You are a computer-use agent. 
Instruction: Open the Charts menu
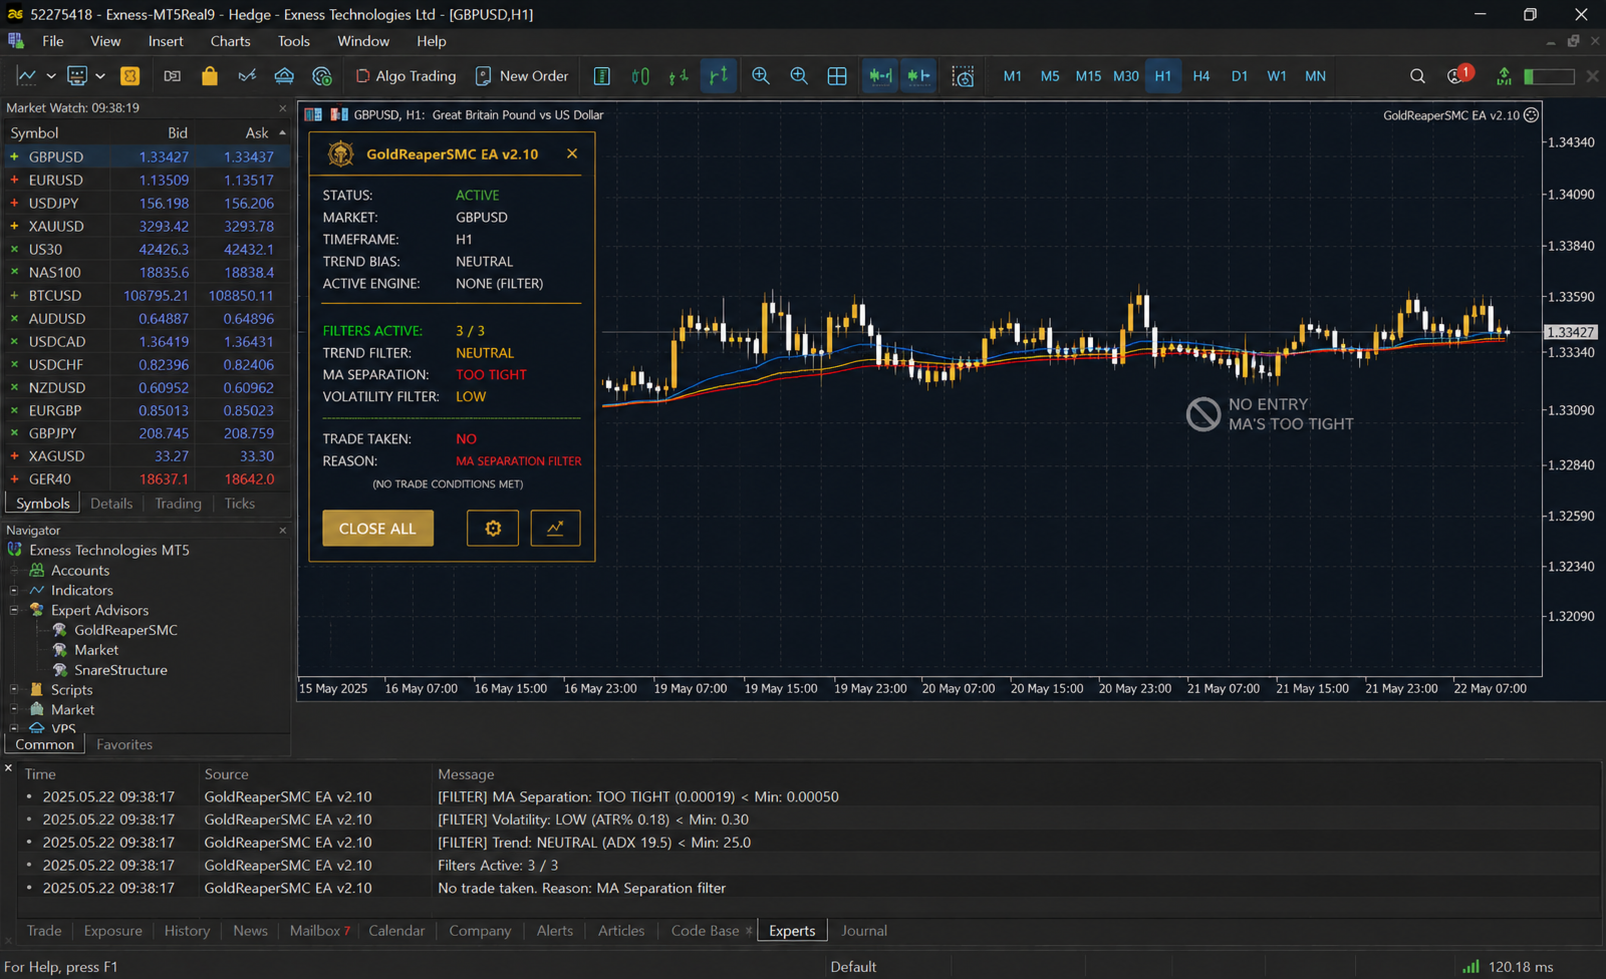pyautogui.click(x=230, y=41)
